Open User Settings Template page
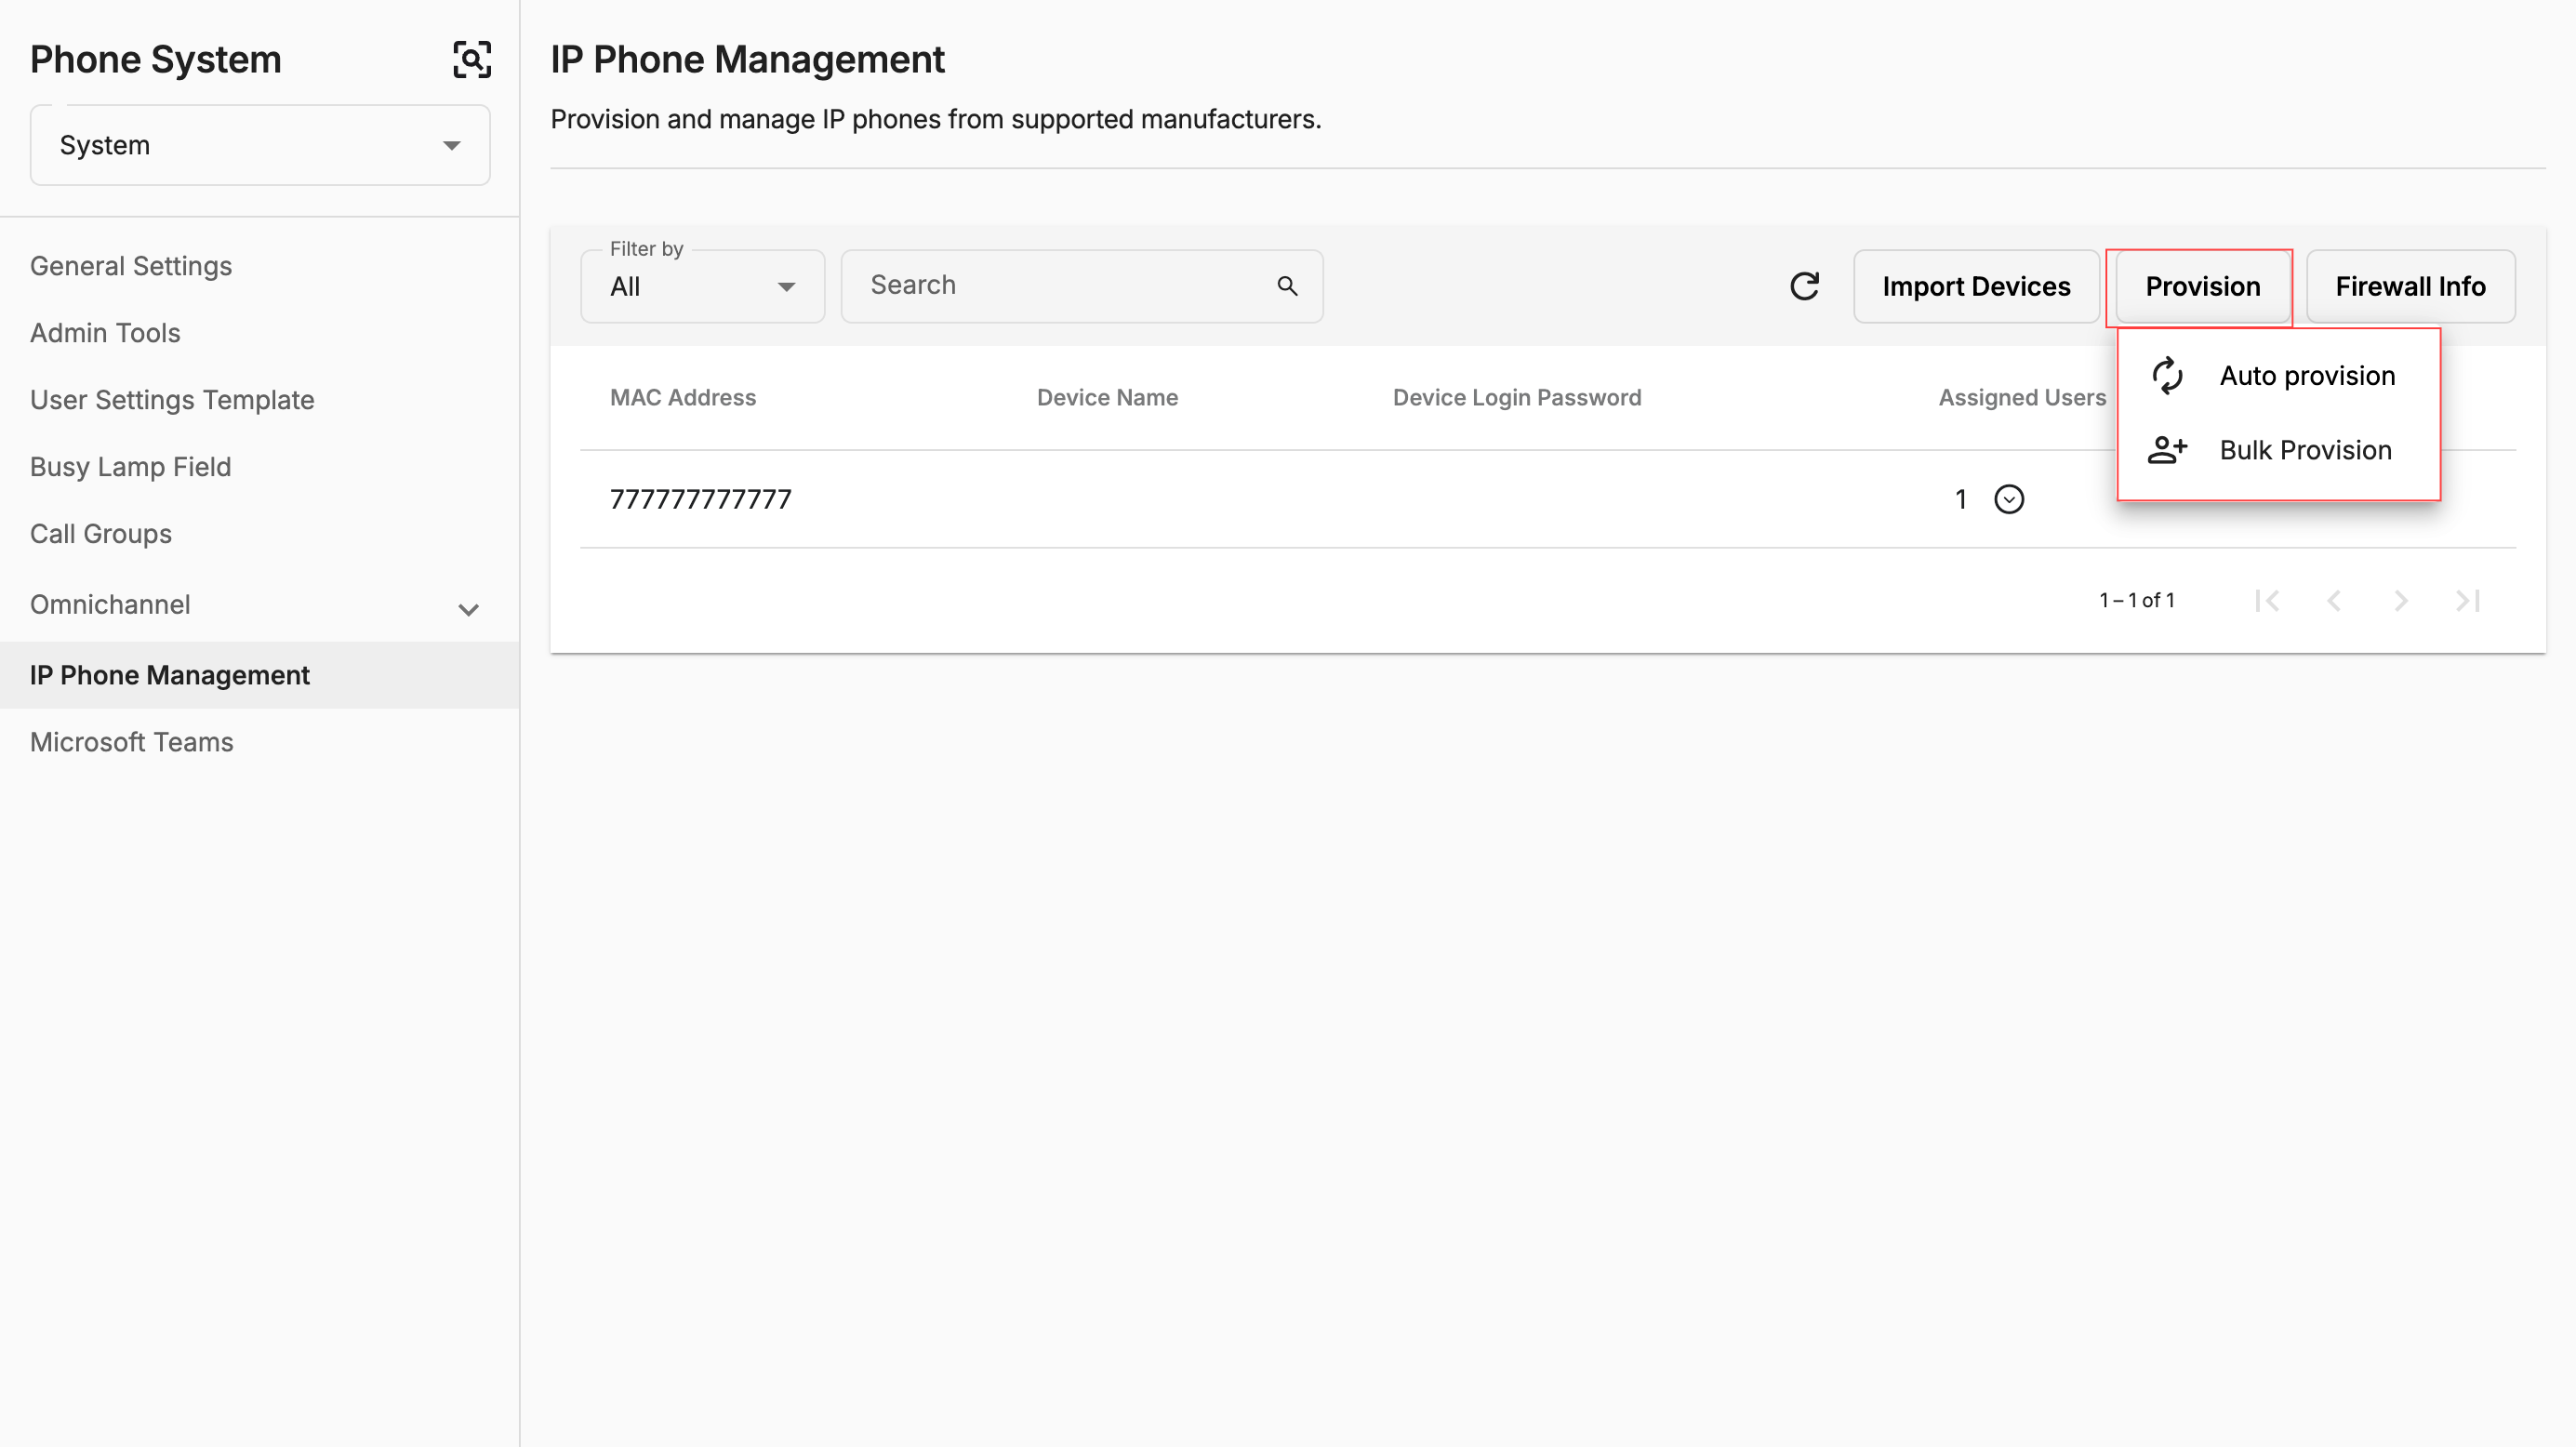 coord(172,400)
